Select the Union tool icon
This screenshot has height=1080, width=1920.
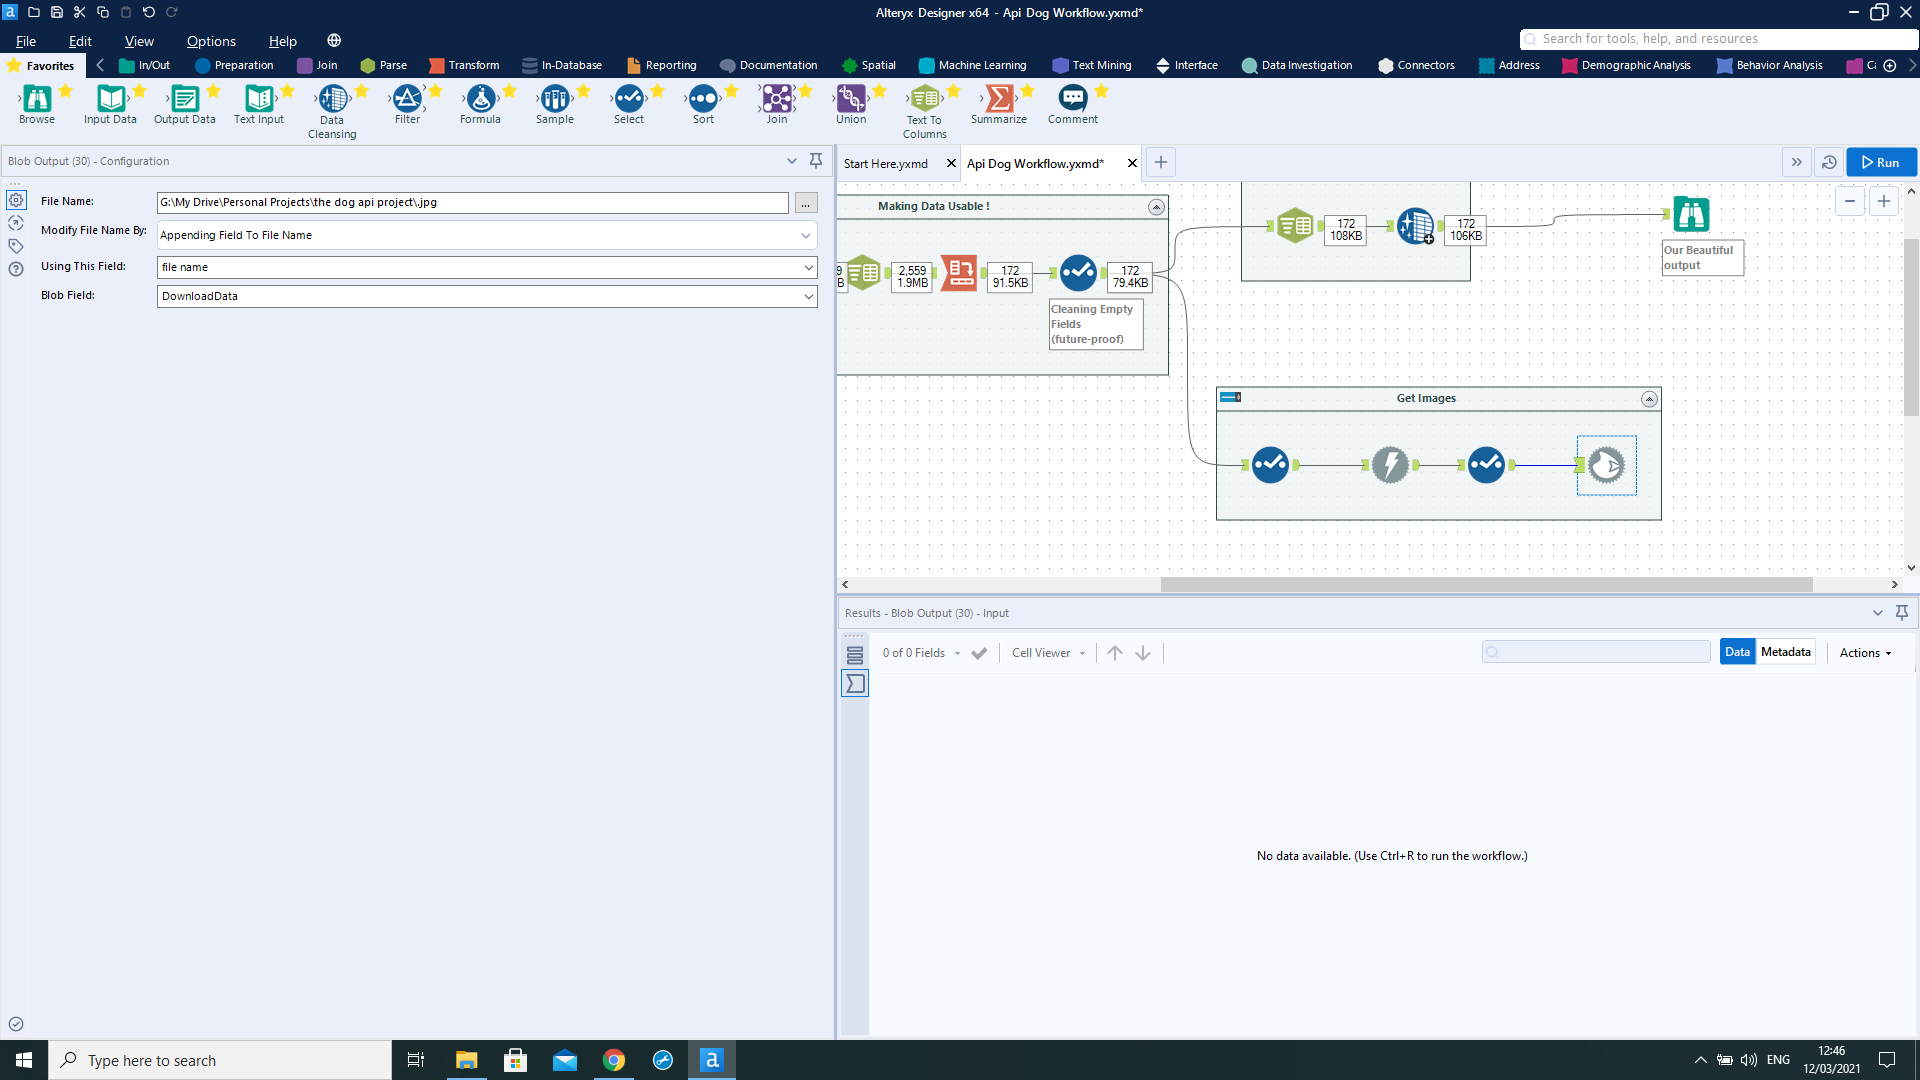pos(851,99)
